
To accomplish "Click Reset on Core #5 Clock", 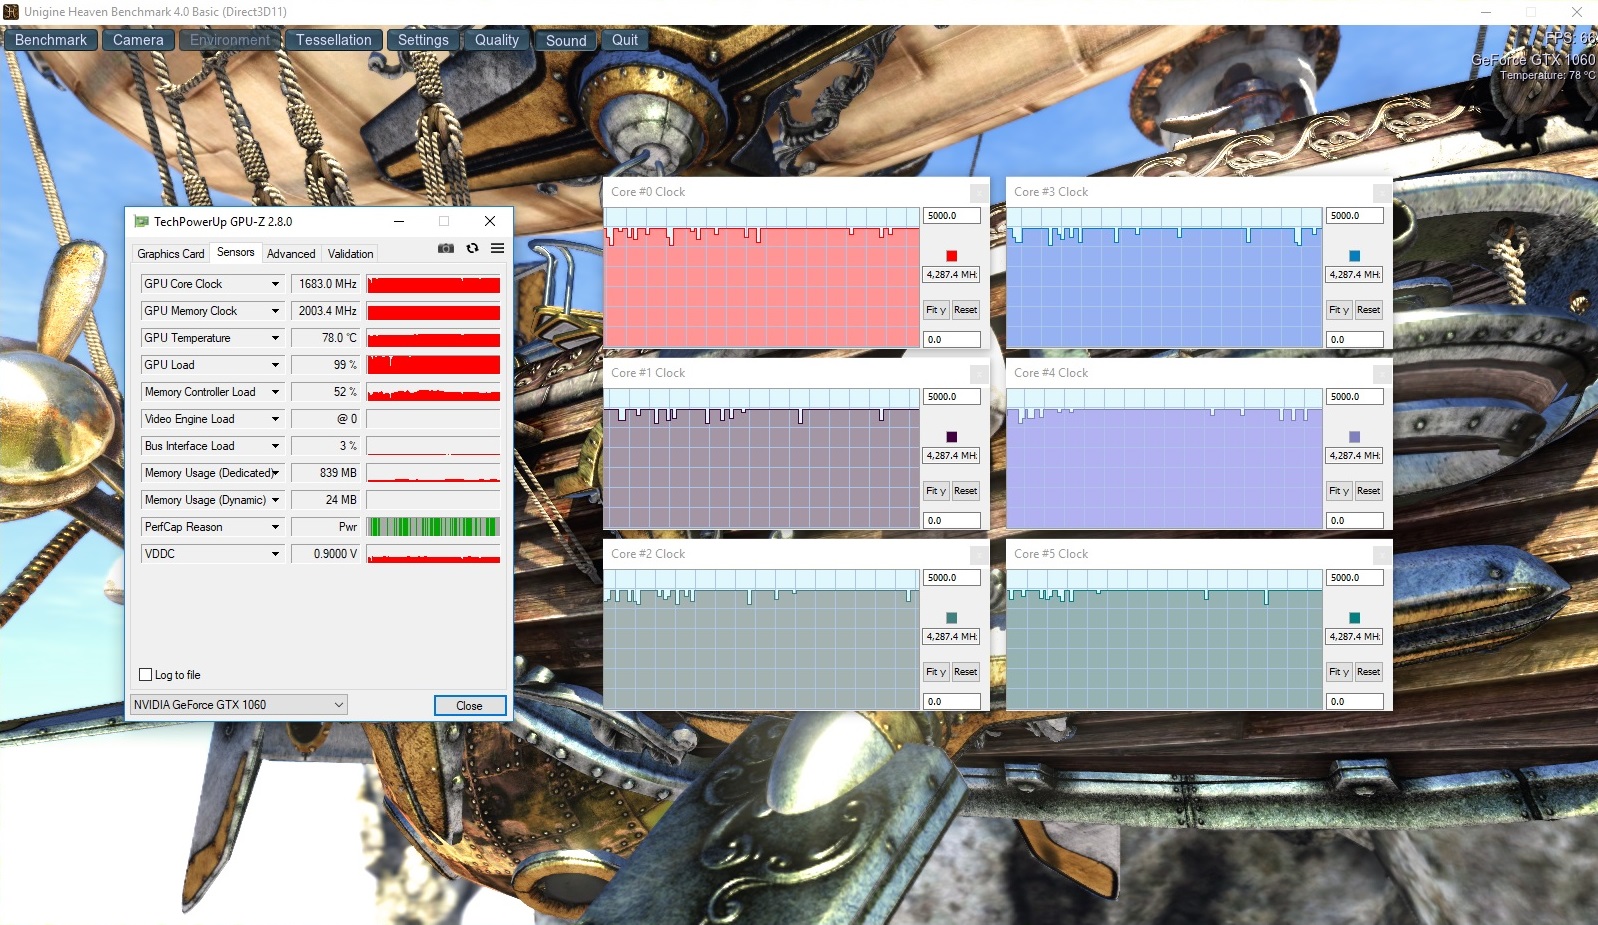I will click(x=1369, y=672).
